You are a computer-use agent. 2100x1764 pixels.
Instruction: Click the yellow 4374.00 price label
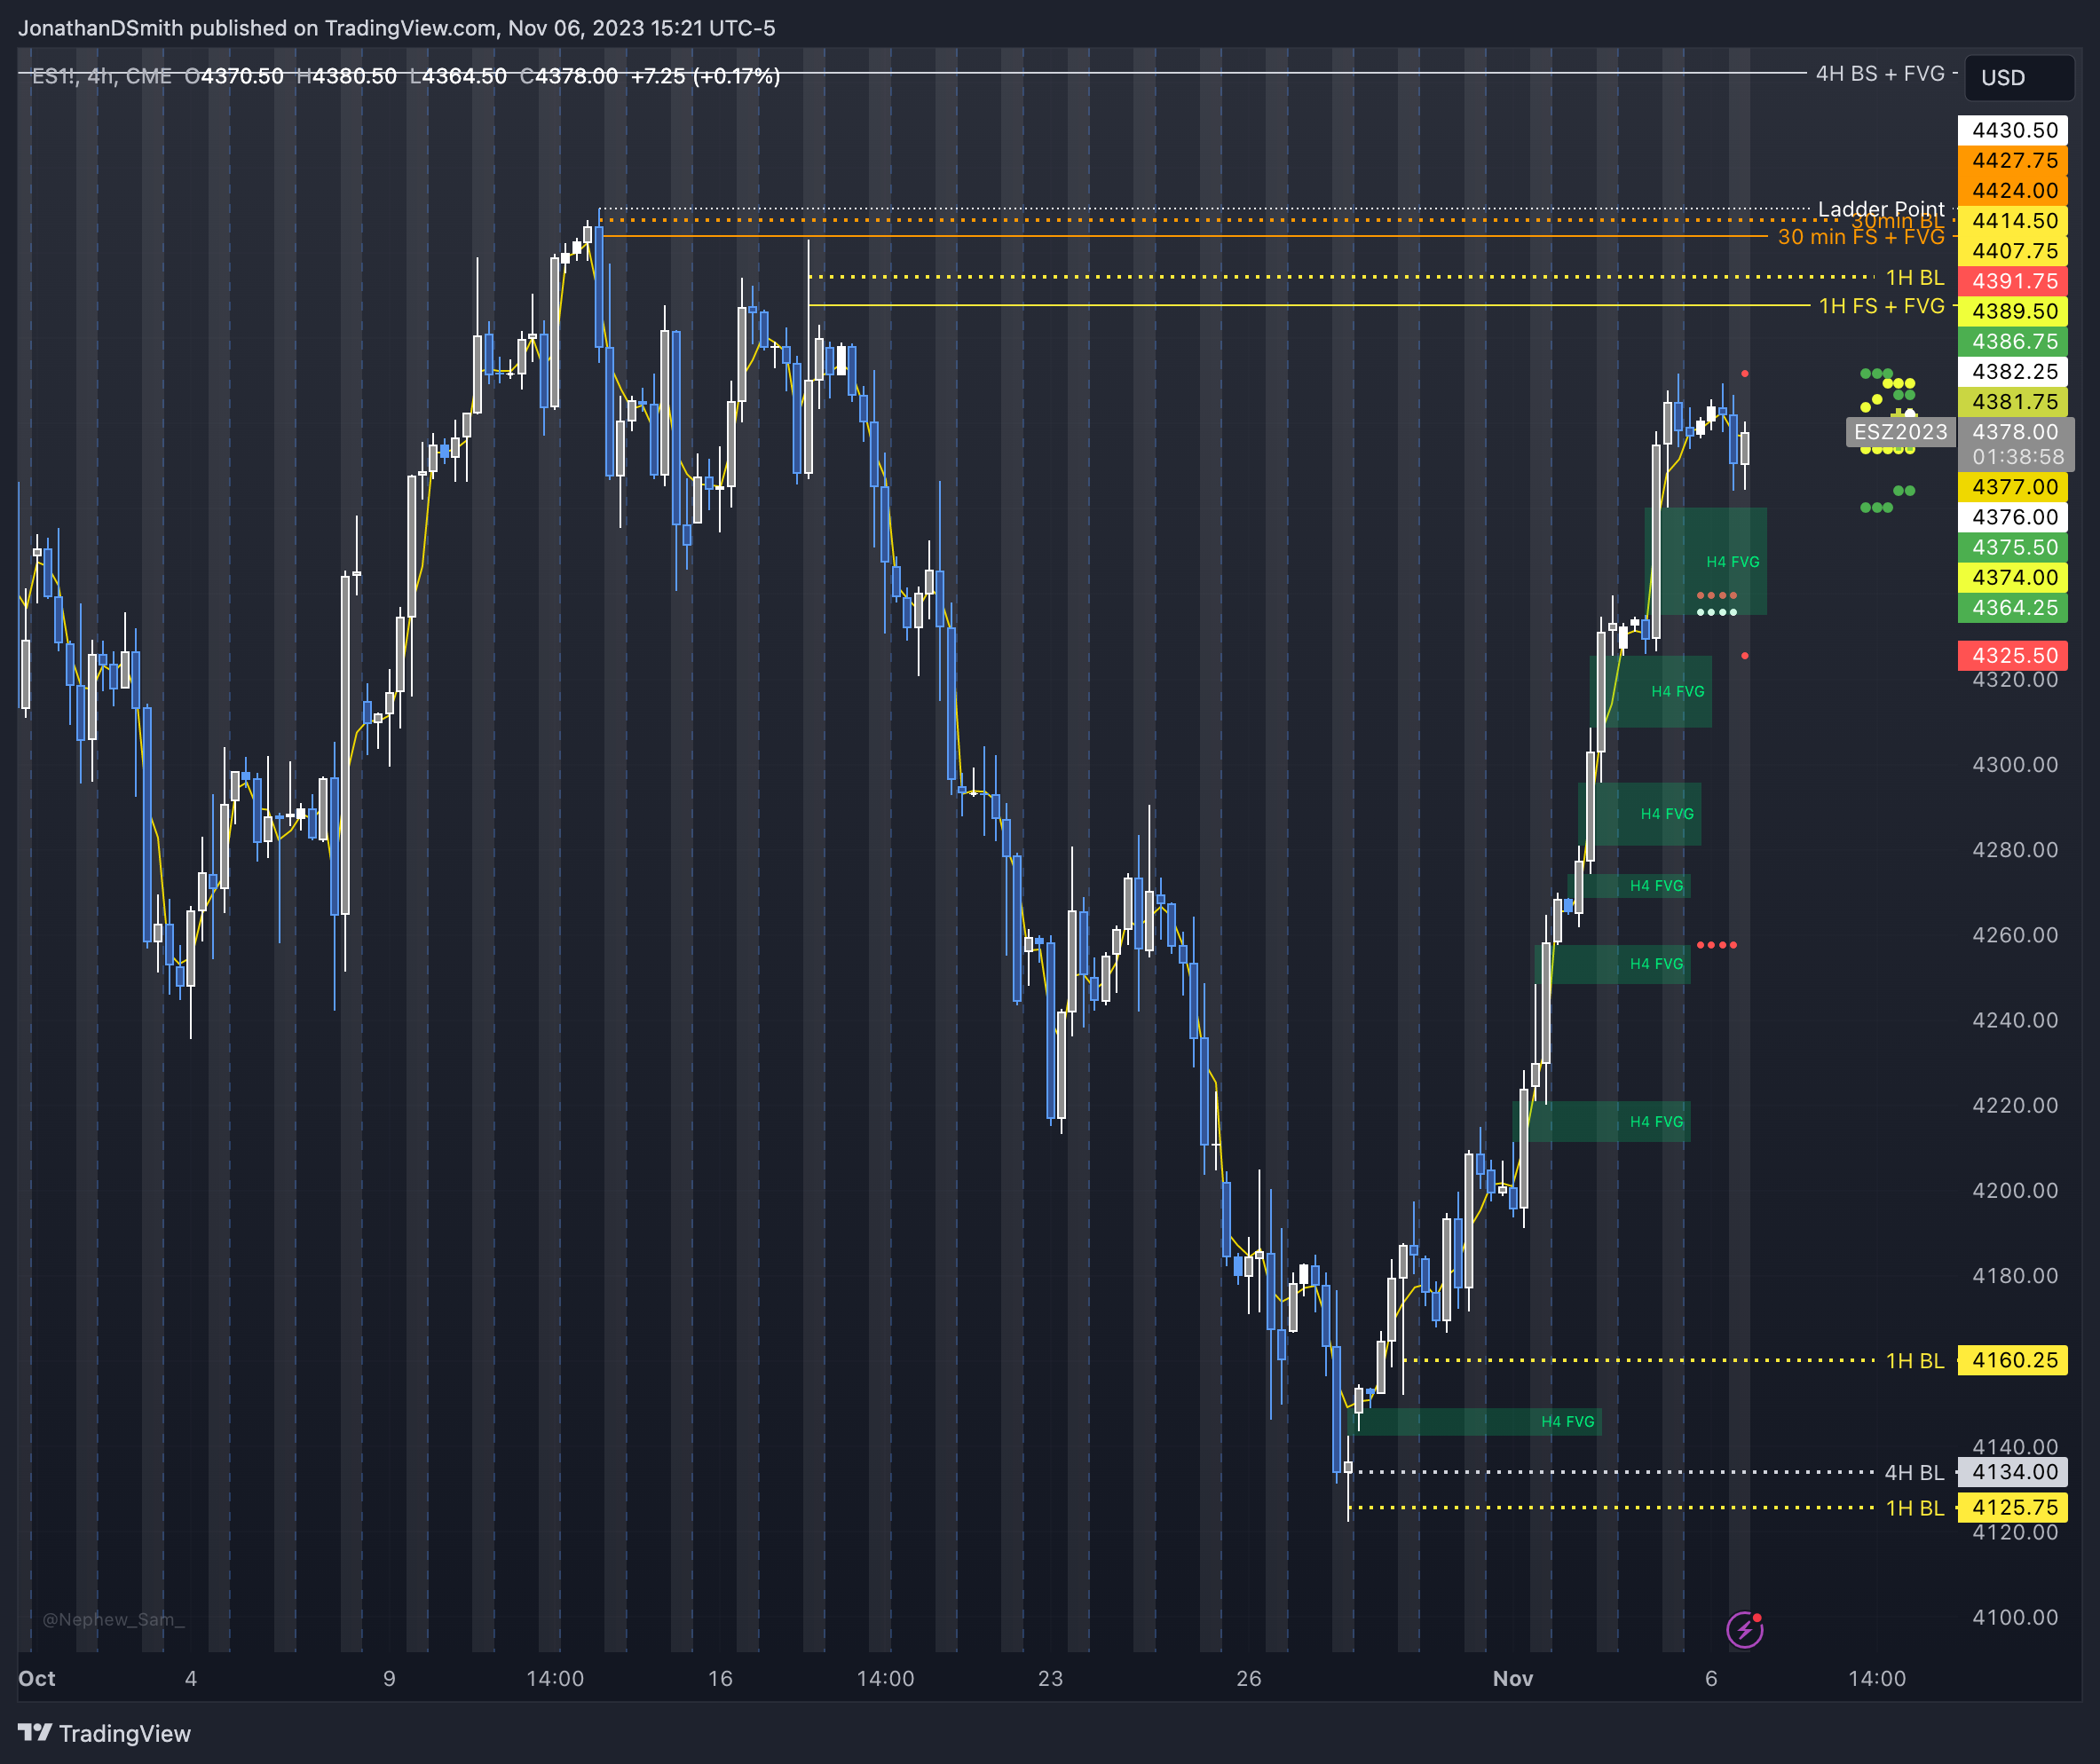[2012, 577]
